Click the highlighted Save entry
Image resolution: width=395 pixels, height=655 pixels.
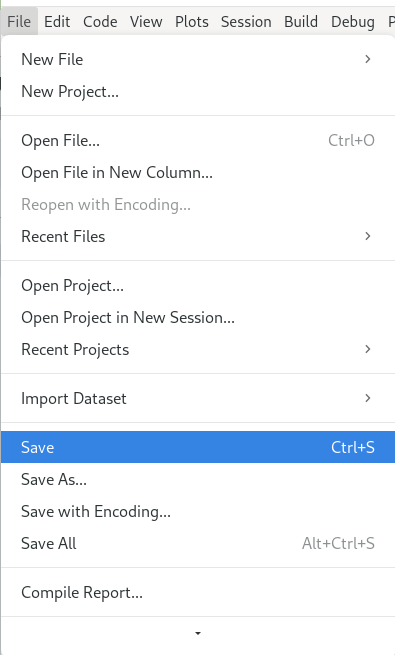198,447
